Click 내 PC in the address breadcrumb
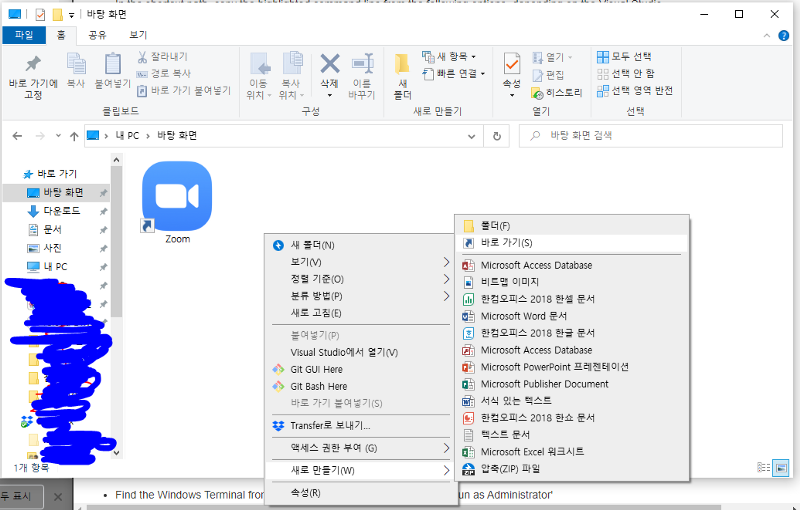 tap(127, 136)
